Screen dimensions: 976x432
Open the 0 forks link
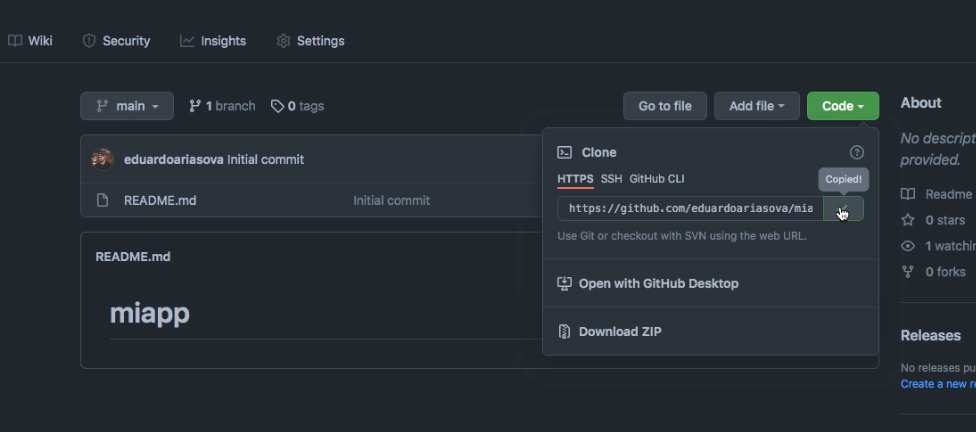click(945, 271)
